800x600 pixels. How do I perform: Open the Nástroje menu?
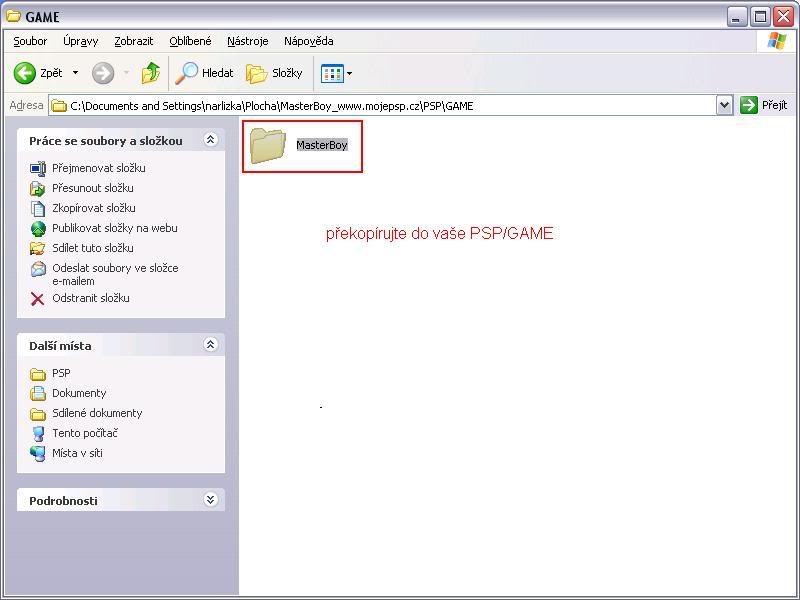click(247, 41)
